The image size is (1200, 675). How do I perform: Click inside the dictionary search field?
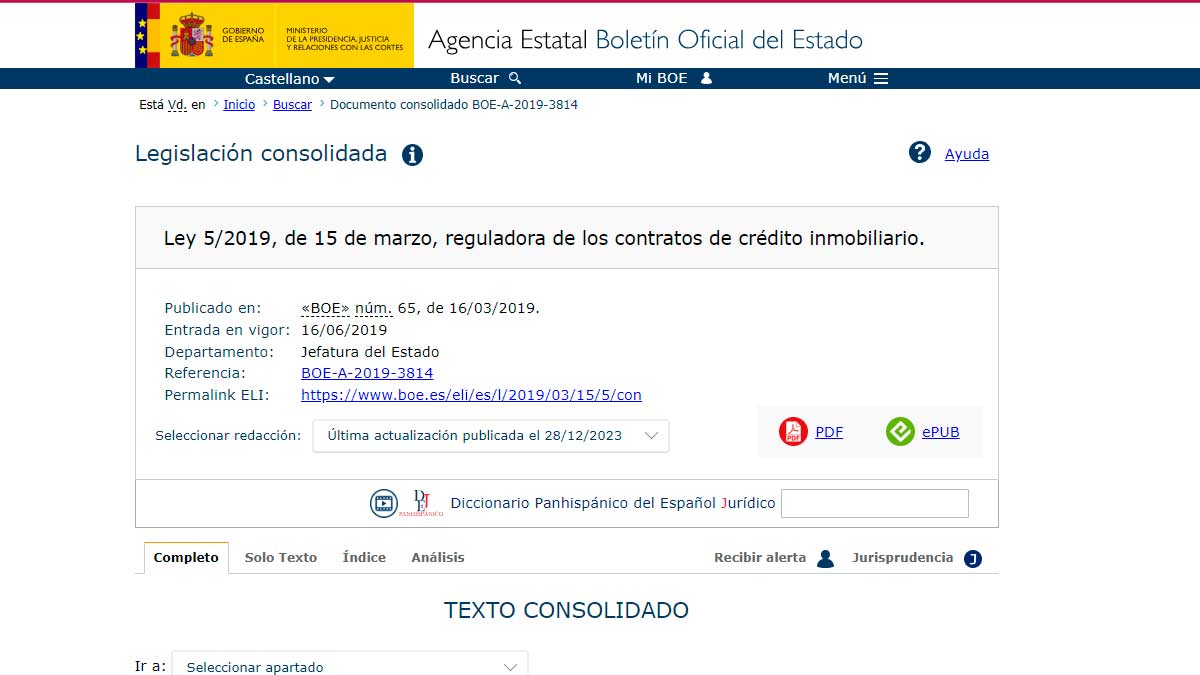pos(874,503)
